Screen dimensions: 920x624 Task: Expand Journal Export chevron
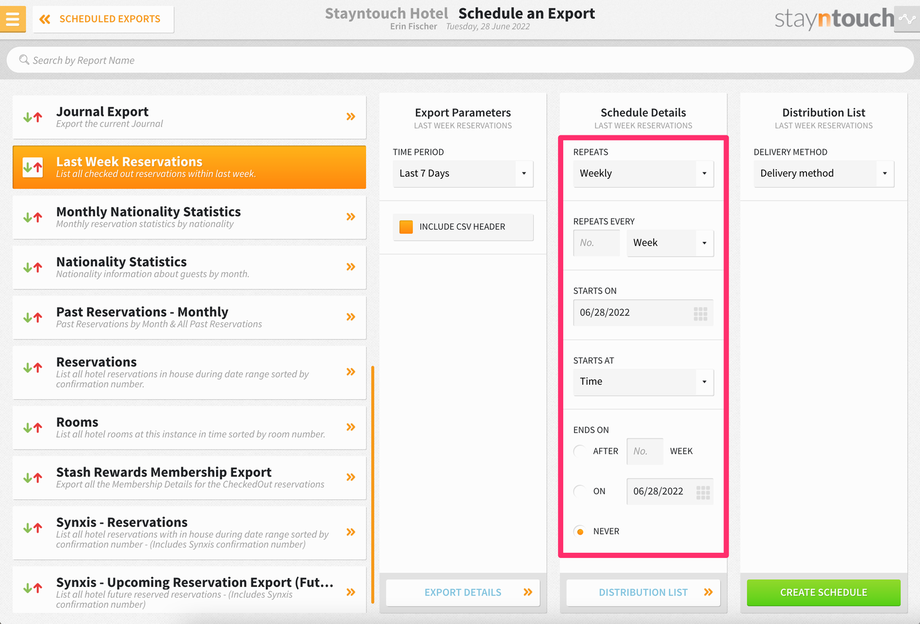351,117
